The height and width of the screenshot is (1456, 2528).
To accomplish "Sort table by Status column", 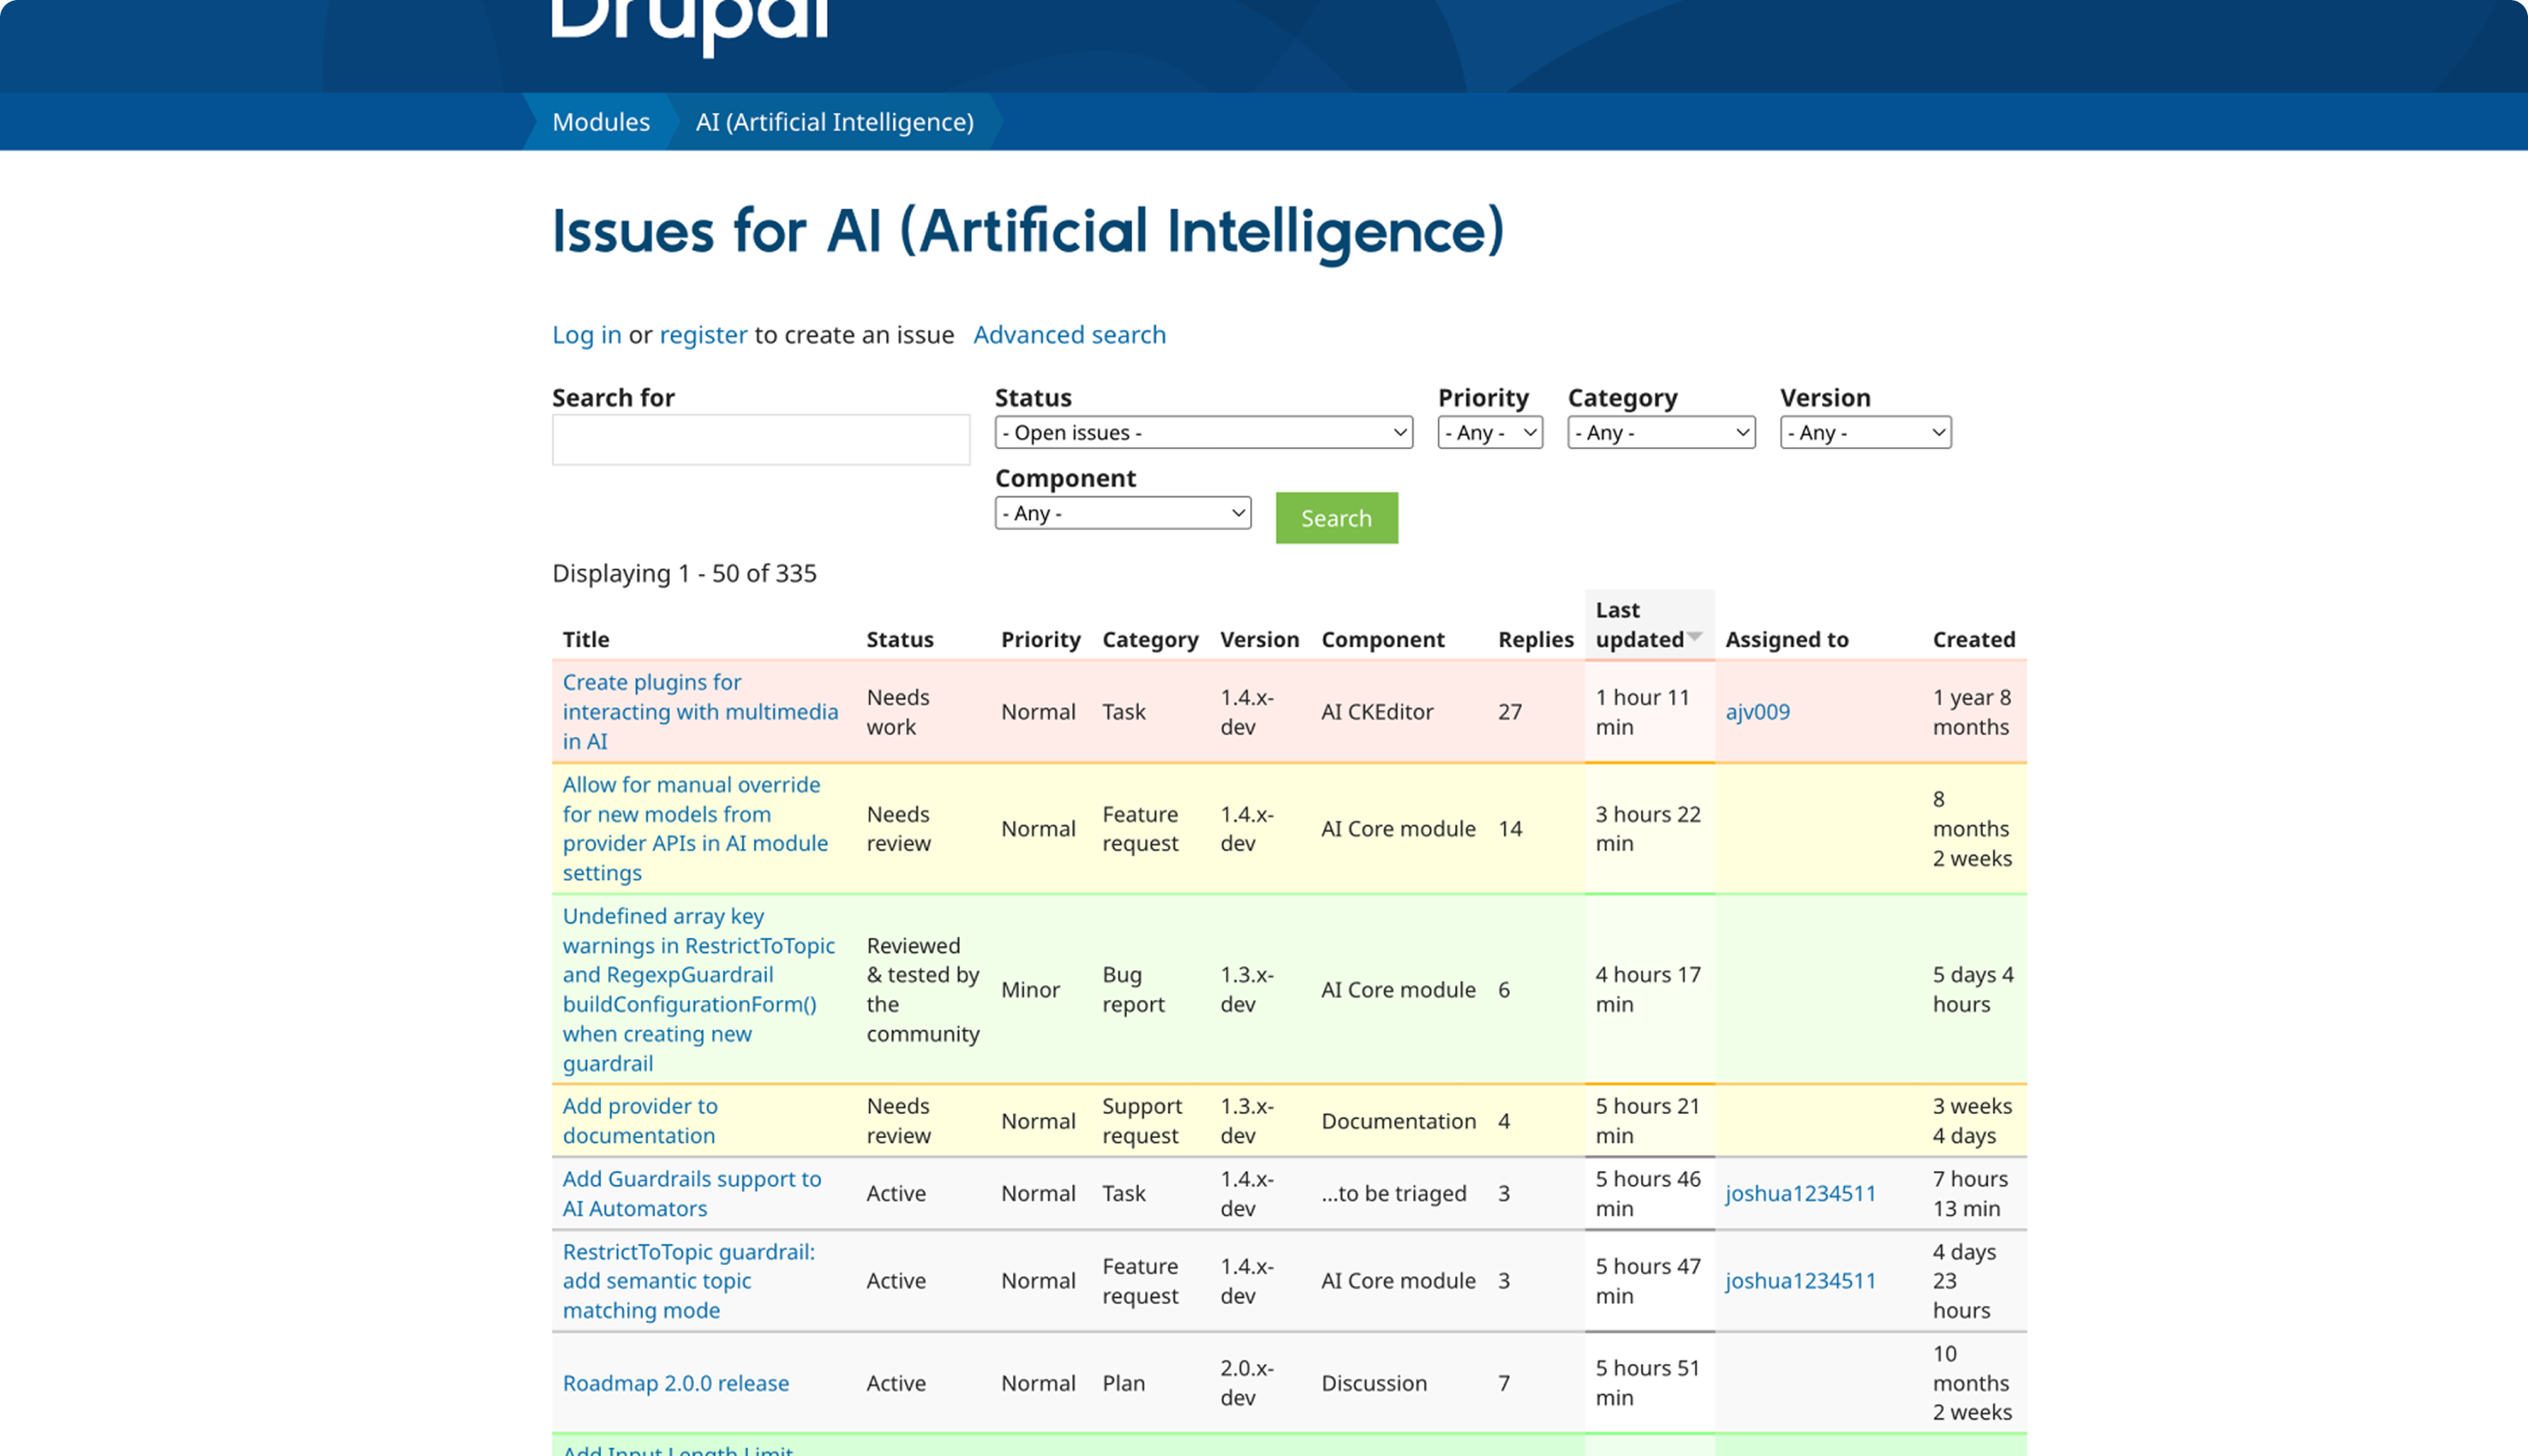I will (900, 639).
